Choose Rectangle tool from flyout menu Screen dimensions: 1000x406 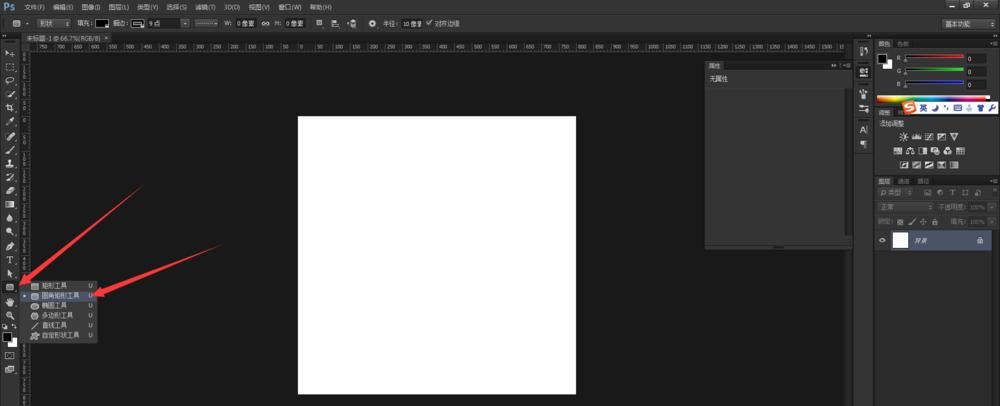tap(59, 286)
